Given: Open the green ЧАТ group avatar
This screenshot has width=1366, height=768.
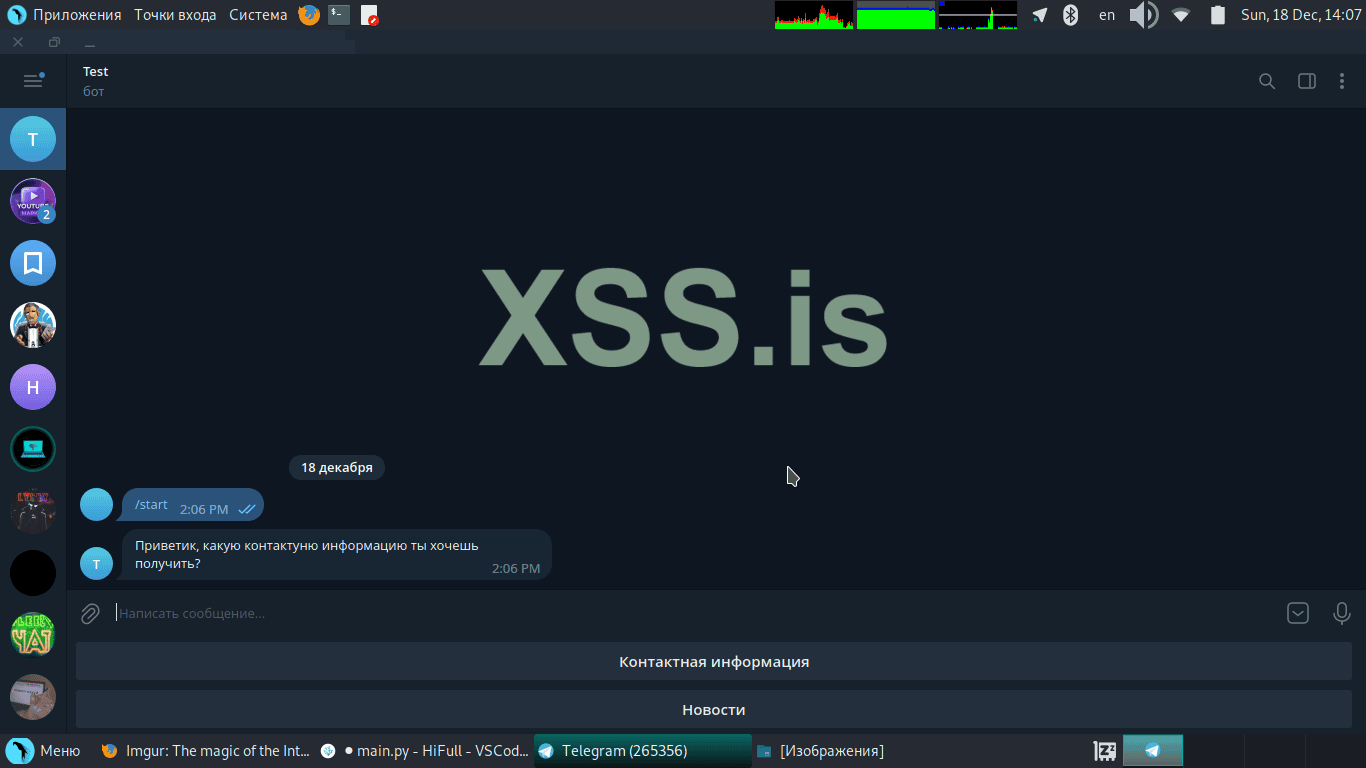Looking at the screenshot, I should [x=33, y=635].
